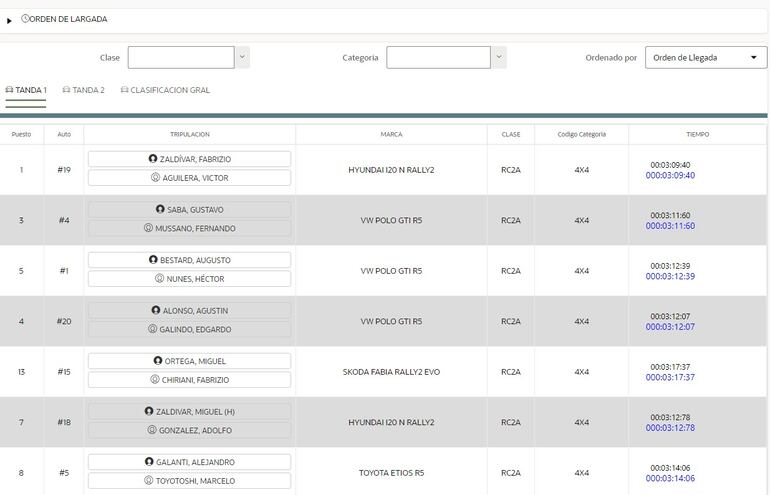Click the co-driver icon beside Toyotoshi, Marcelo
The height and width of the screenshot is (495, 770).
(x=150, y=481)
